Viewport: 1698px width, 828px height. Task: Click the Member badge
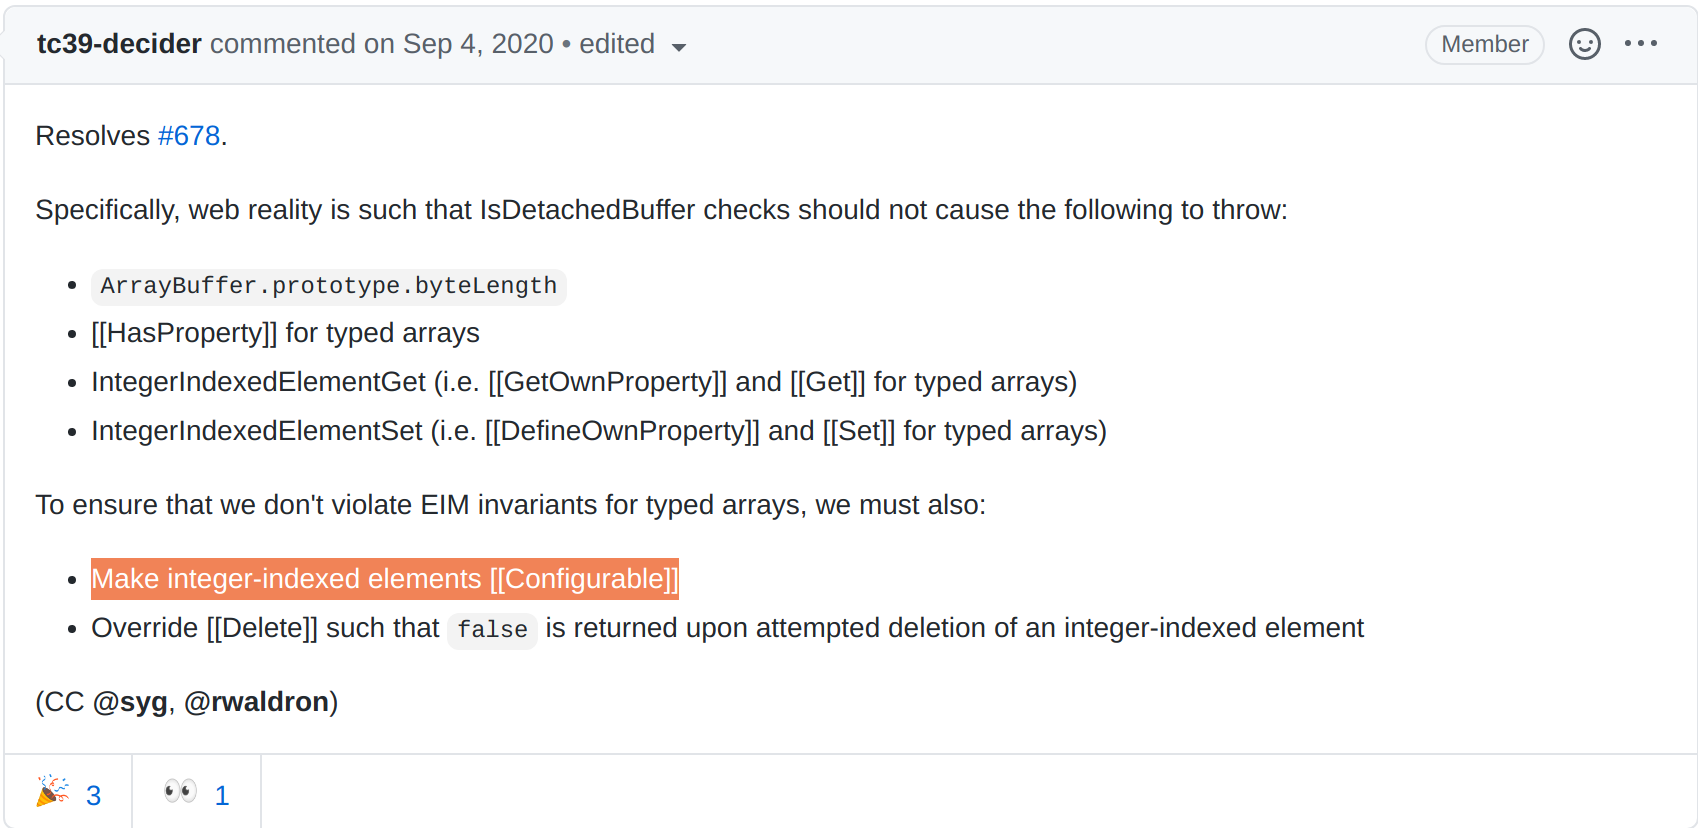[x=1484, y=44]
